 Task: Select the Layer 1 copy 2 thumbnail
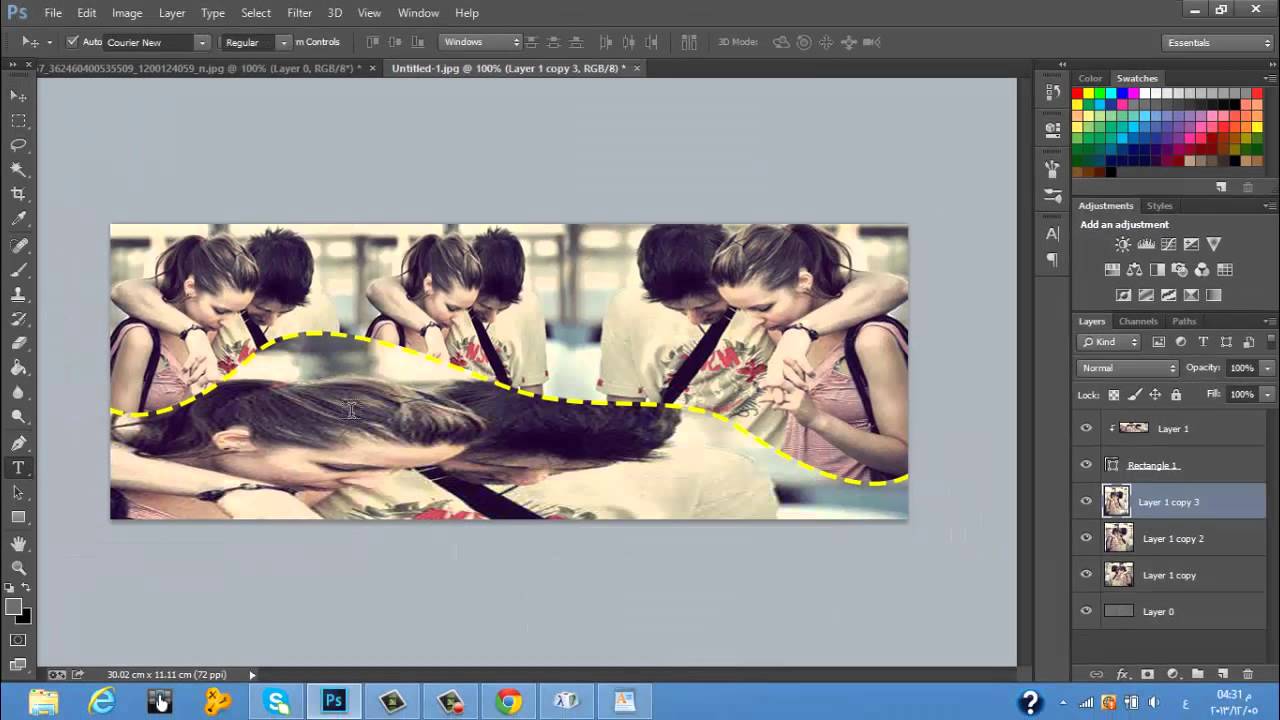(1119, 538)
